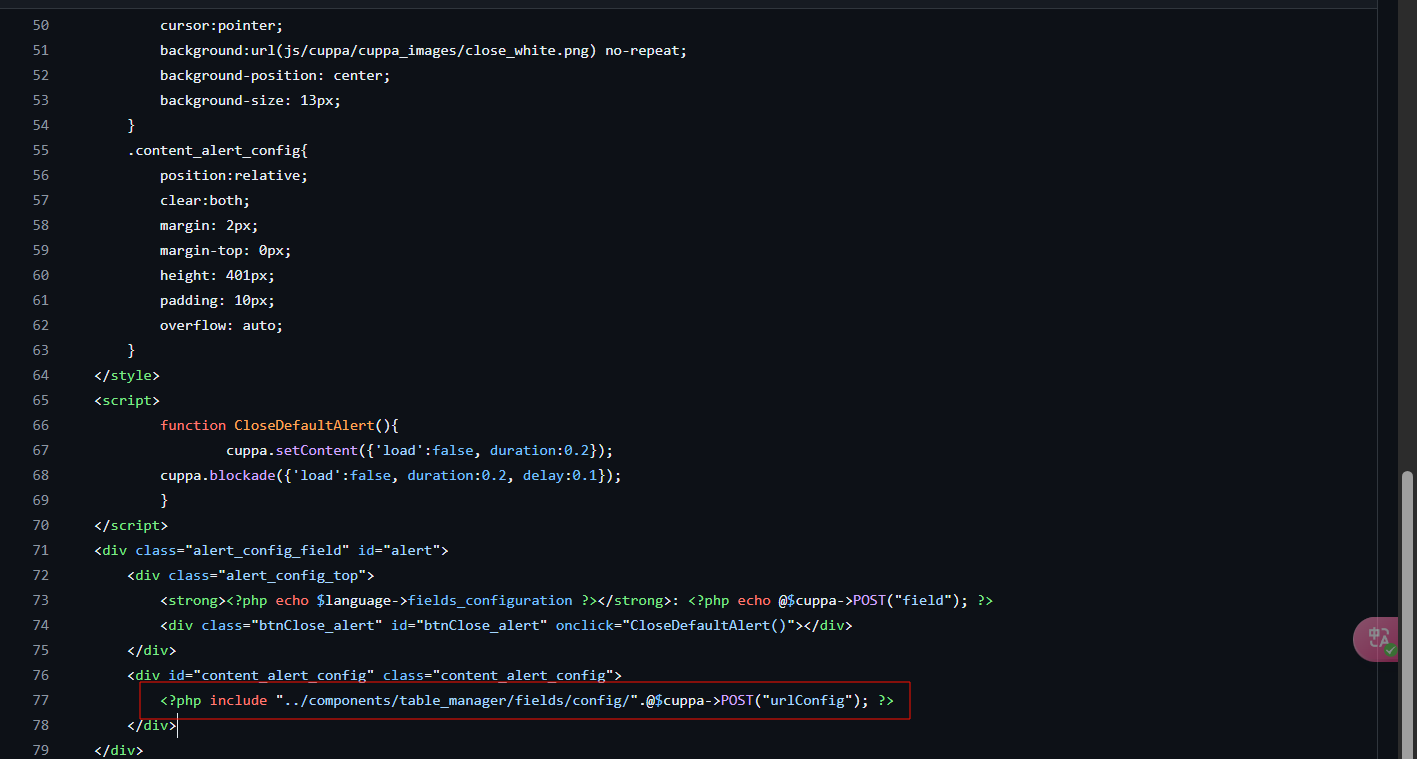Screen dimensions: 1417x759
Task: Select line number 54
Action: click(41, 125)
